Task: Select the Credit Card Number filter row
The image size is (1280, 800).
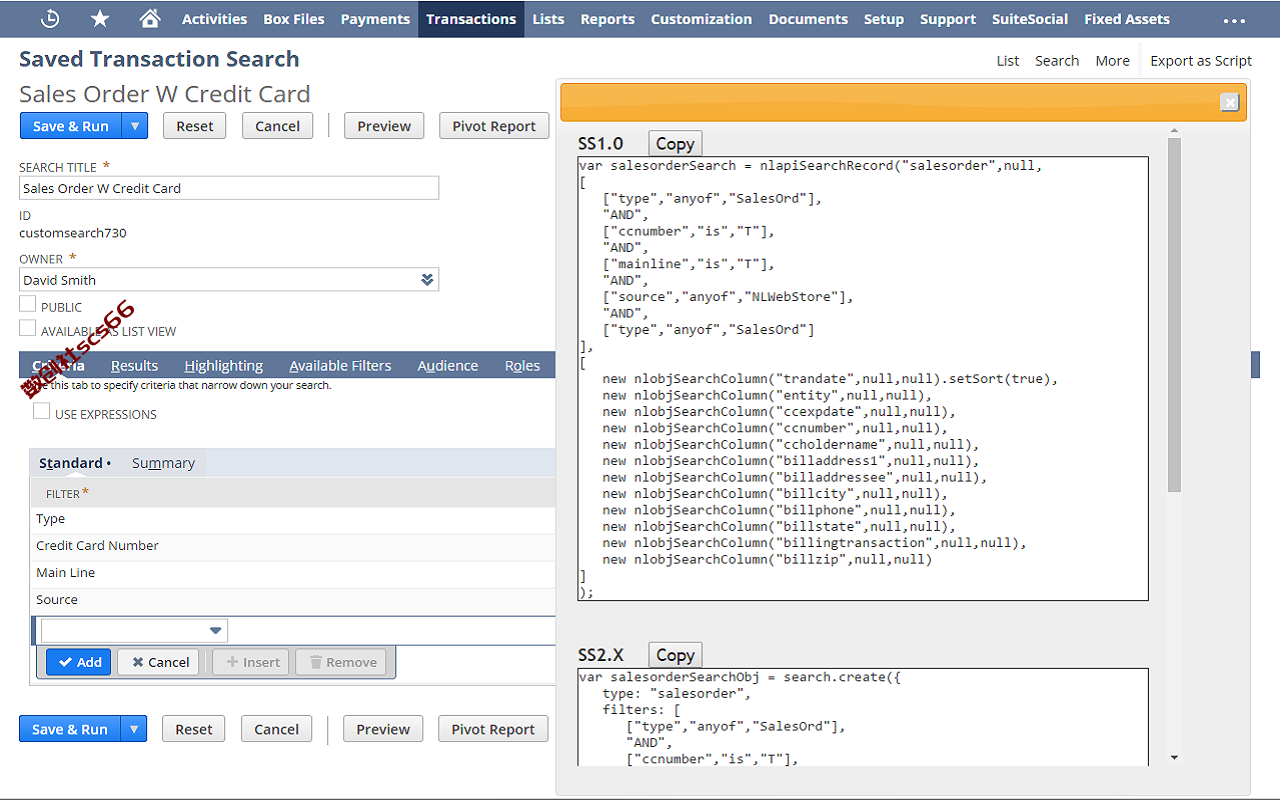Action: point(293,546)
